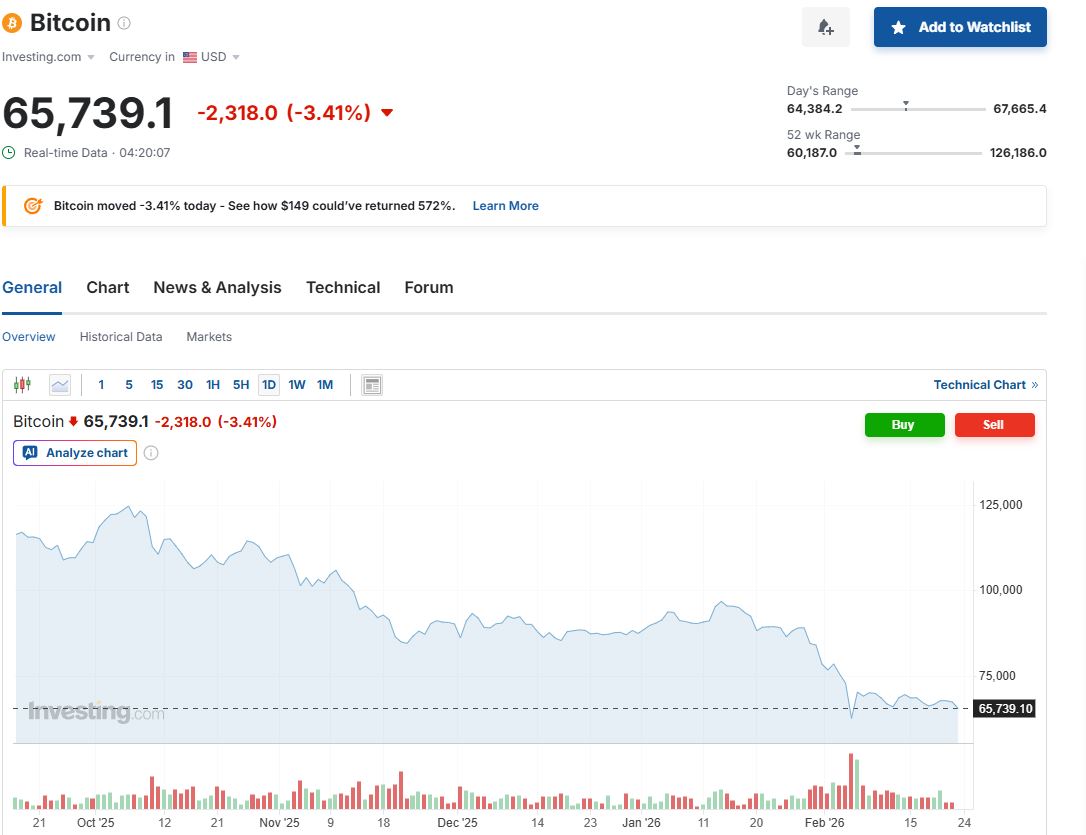
Task: Click the Day's Range slider marker
Action: [905, 105]
